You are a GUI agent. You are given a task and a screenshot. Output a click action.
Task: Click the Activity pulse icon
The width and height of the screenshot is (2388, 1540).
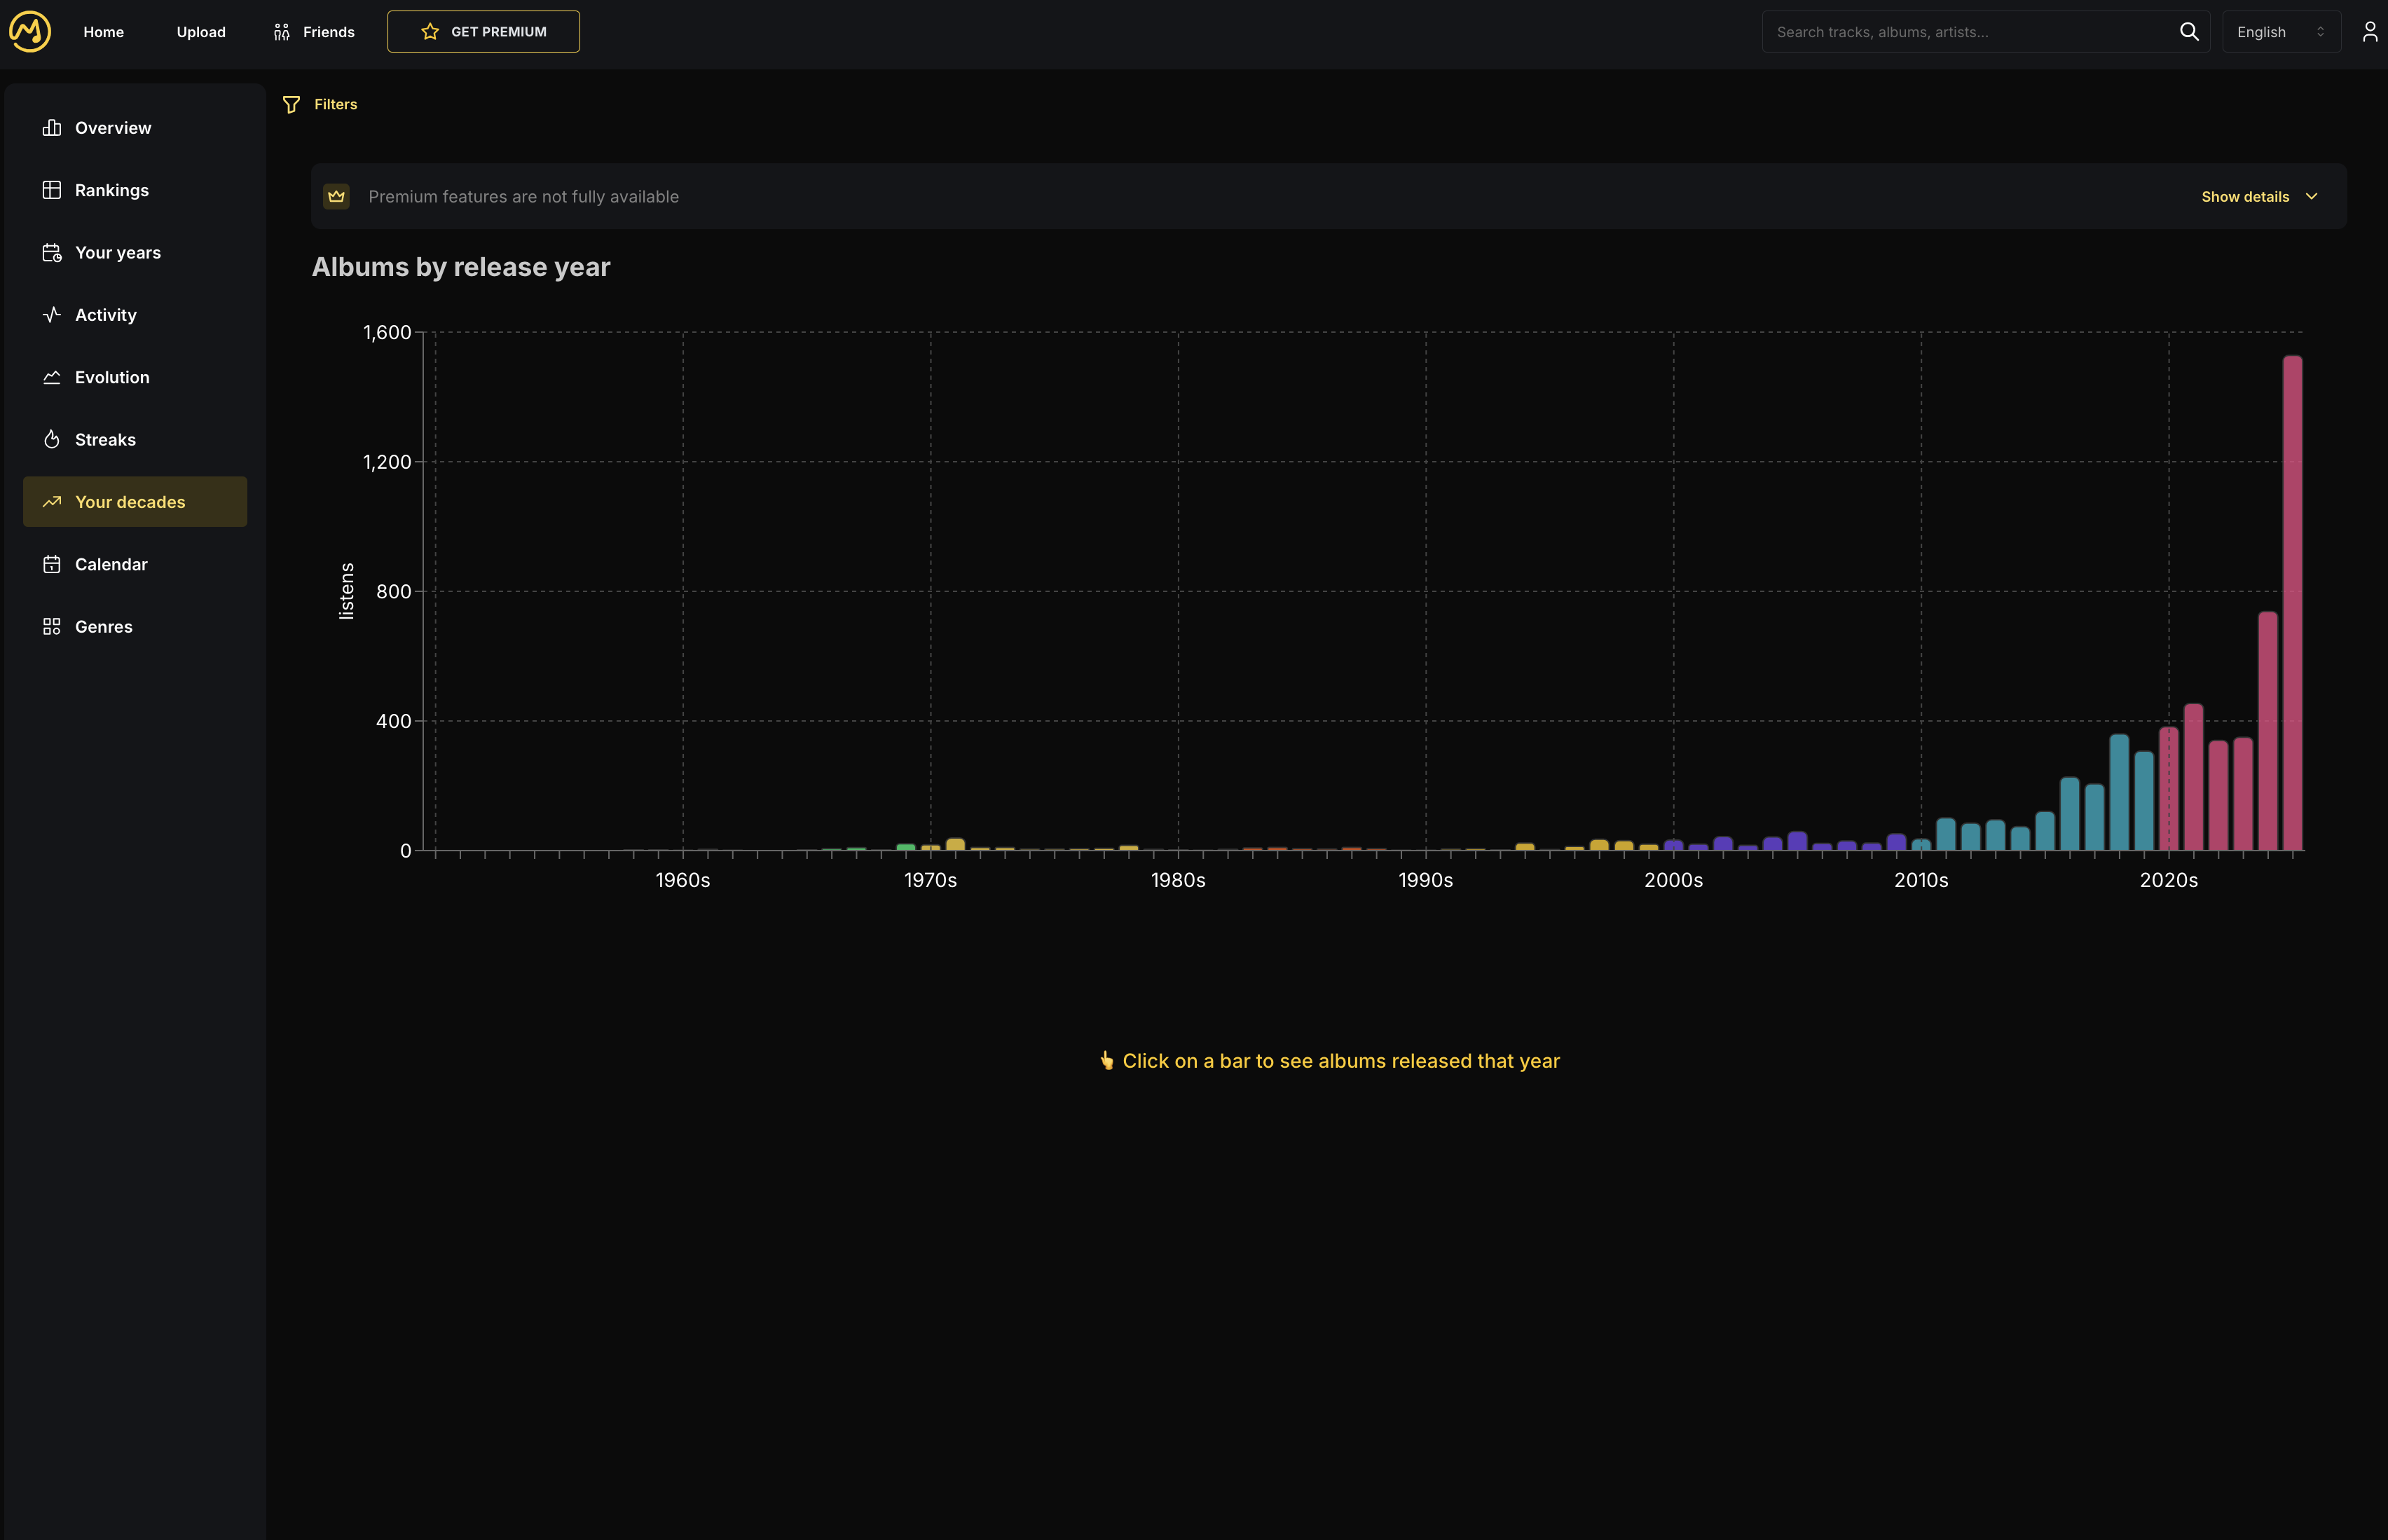pyautogui.click(x=52, y=315)
